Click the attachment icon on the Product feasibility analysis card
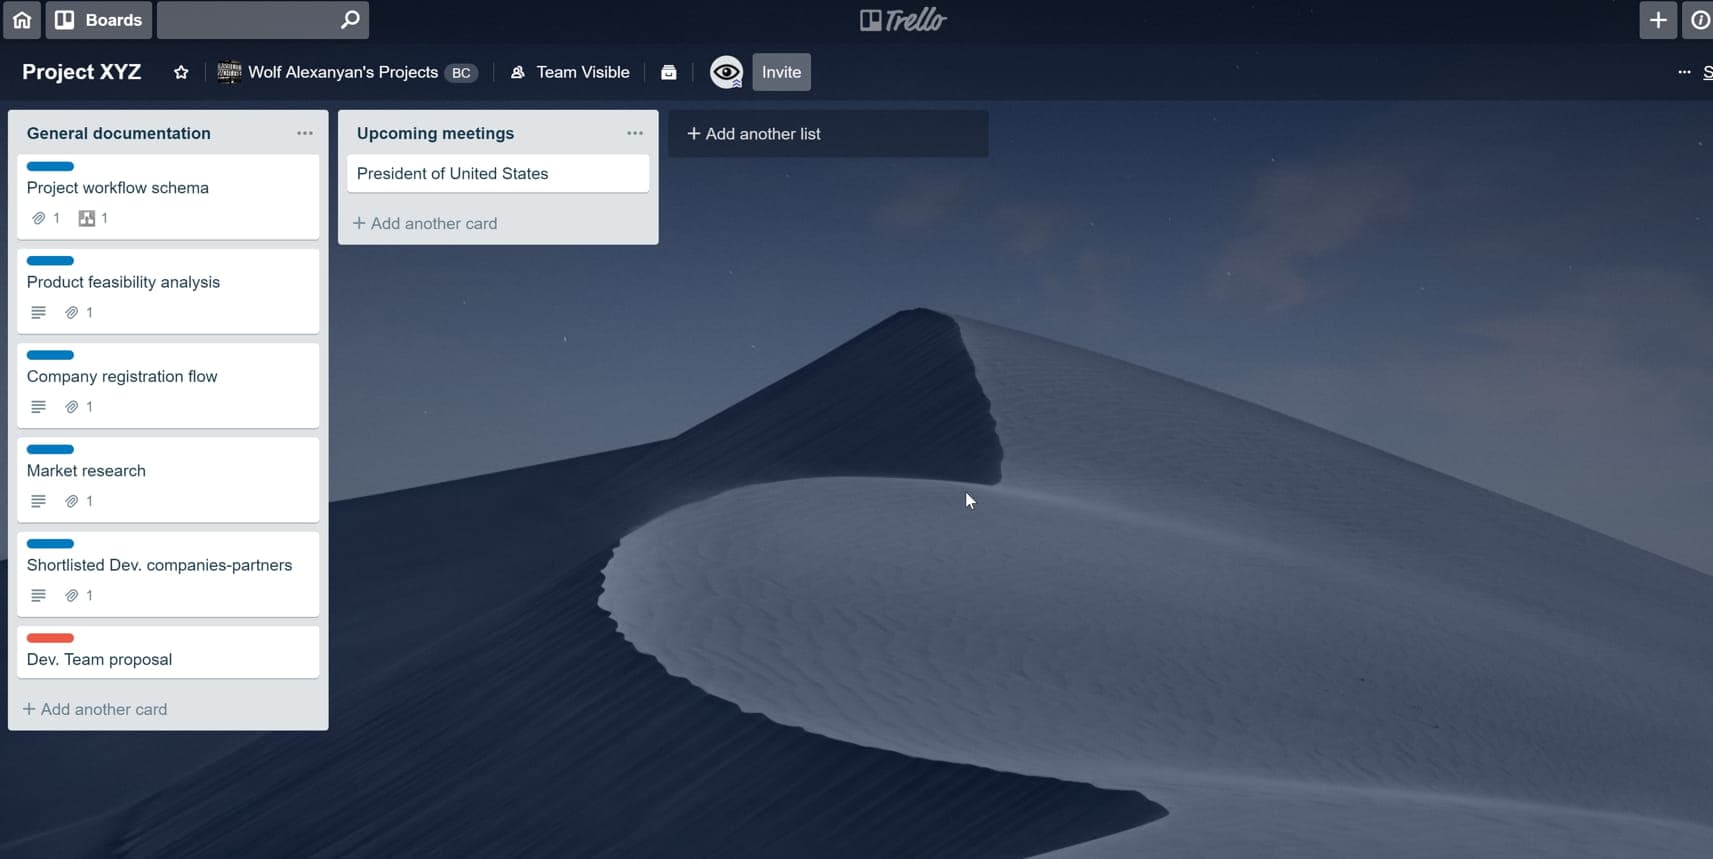Screen dimensions: 1713x859 pos(72,312)
